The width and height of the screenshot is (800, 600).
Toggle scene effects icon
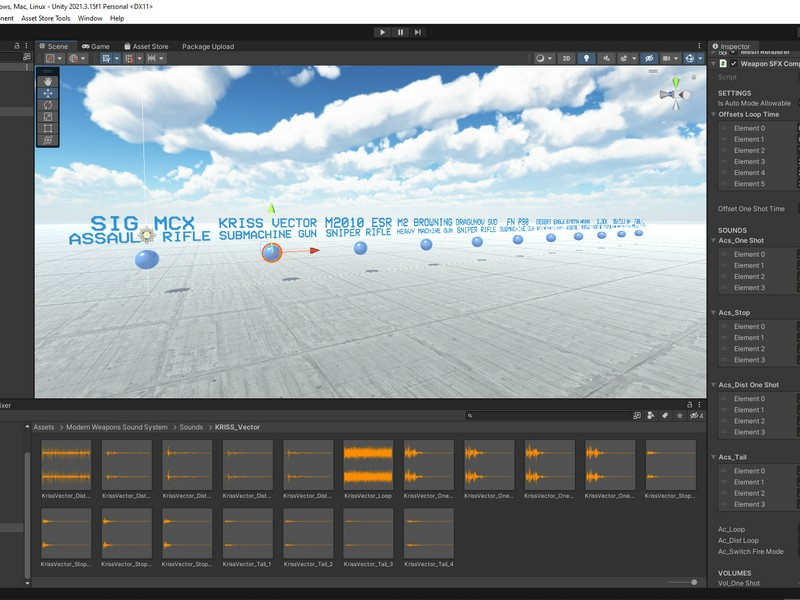click(623, 58)
